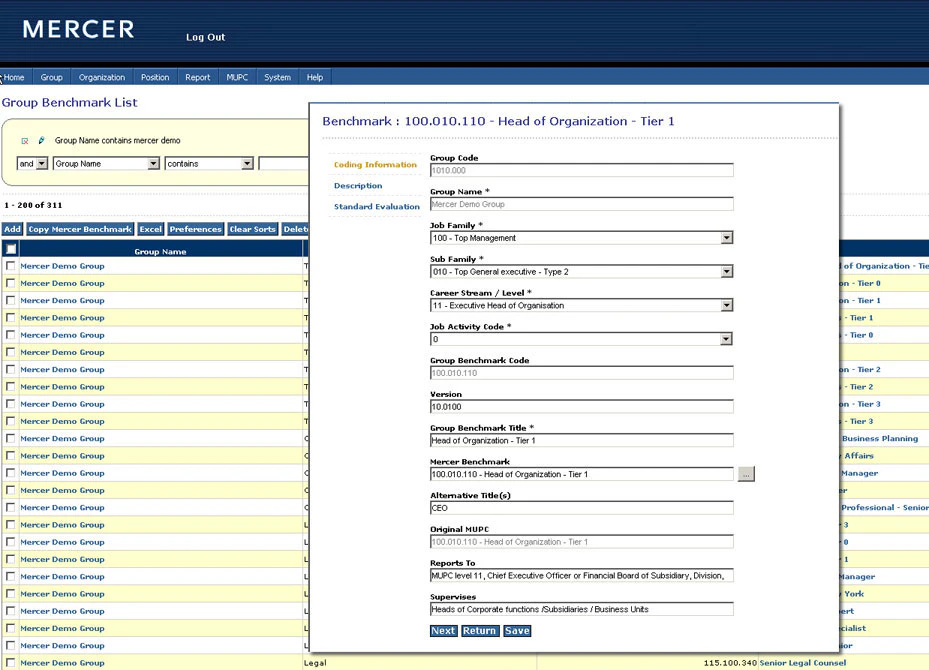Click the Excel export button
Viewport: 929px width, 670px height.
click(x=151, y=229)
